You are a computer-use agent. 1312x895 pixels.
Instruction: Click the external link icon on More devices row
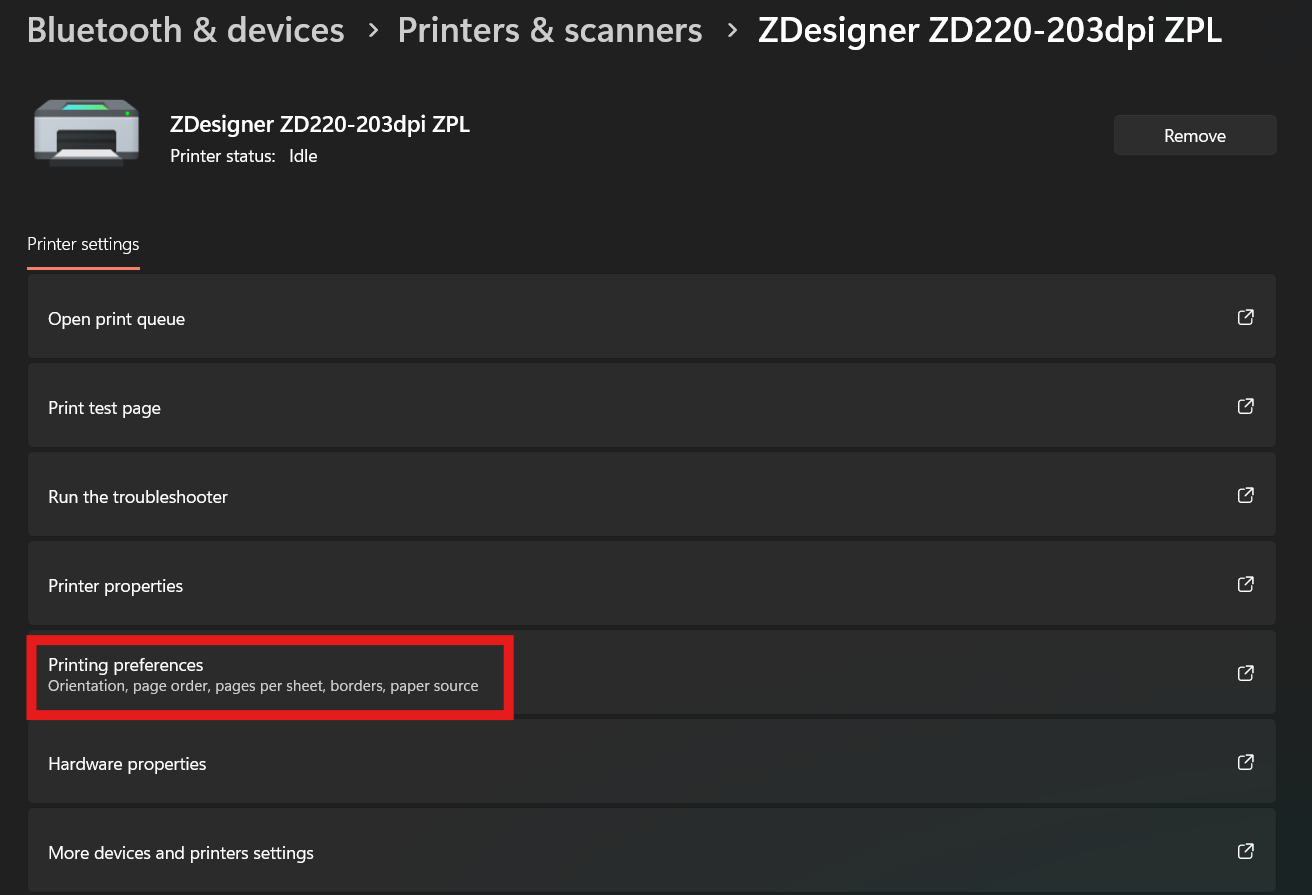pyautogui.click(x=1245, y=851)
